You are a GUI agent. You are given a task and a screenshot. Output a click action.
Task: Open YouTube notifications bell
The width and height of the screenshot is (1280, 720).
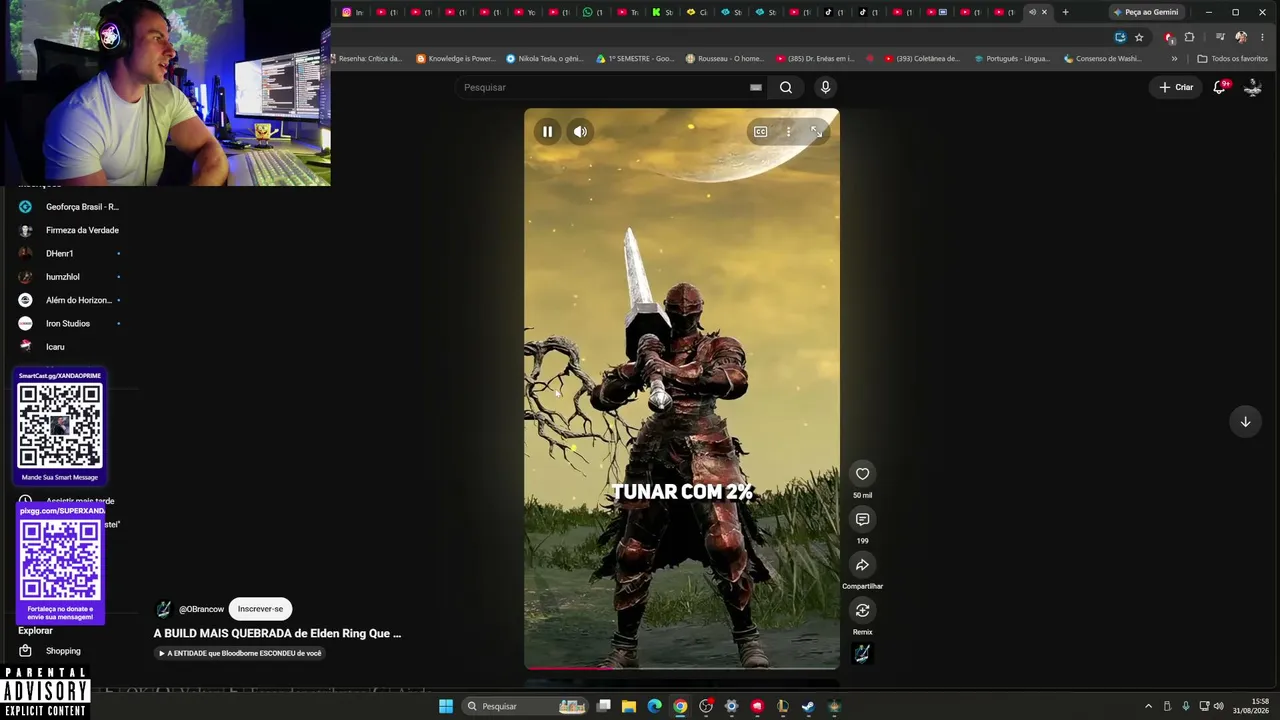[x=1219, y=87]
